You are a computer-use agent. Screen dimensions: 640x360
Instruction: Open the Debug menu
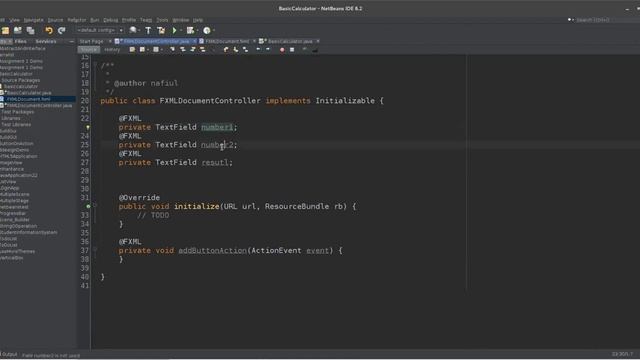tap(111, 20)
